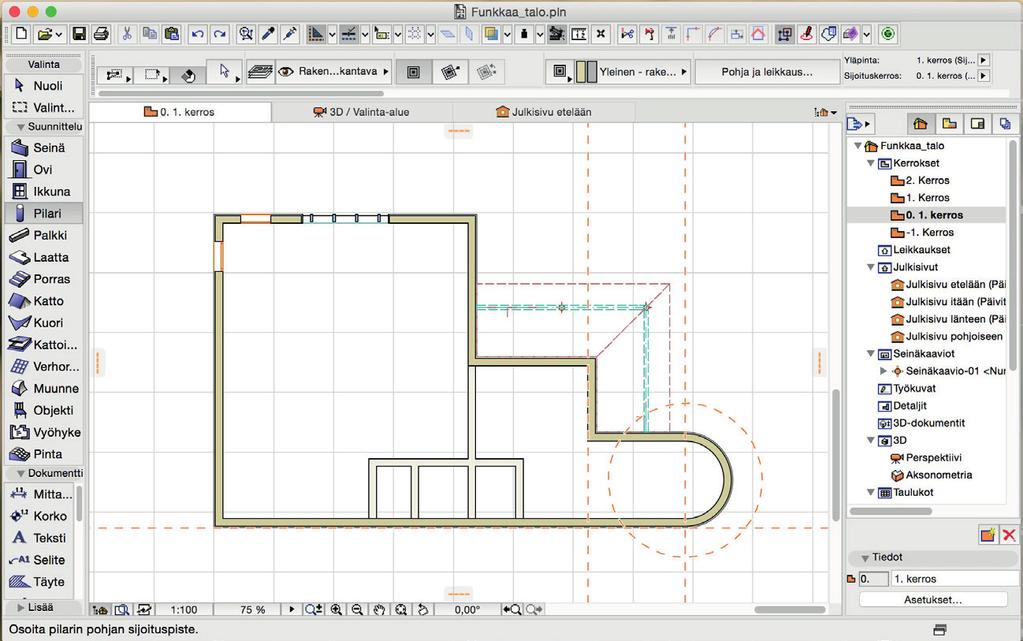
Task: Click the green circular icon in toolbar
Action: 888,34
